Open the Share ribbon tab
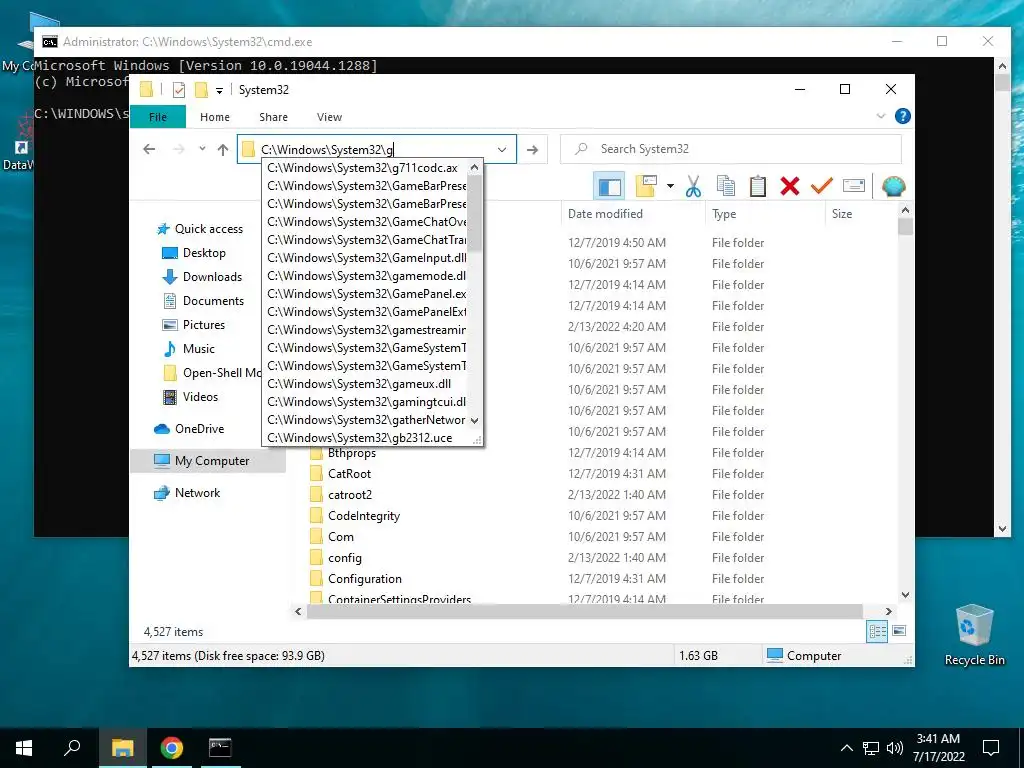The width and height of the screenshot is (1024, 768). point(273,117)
